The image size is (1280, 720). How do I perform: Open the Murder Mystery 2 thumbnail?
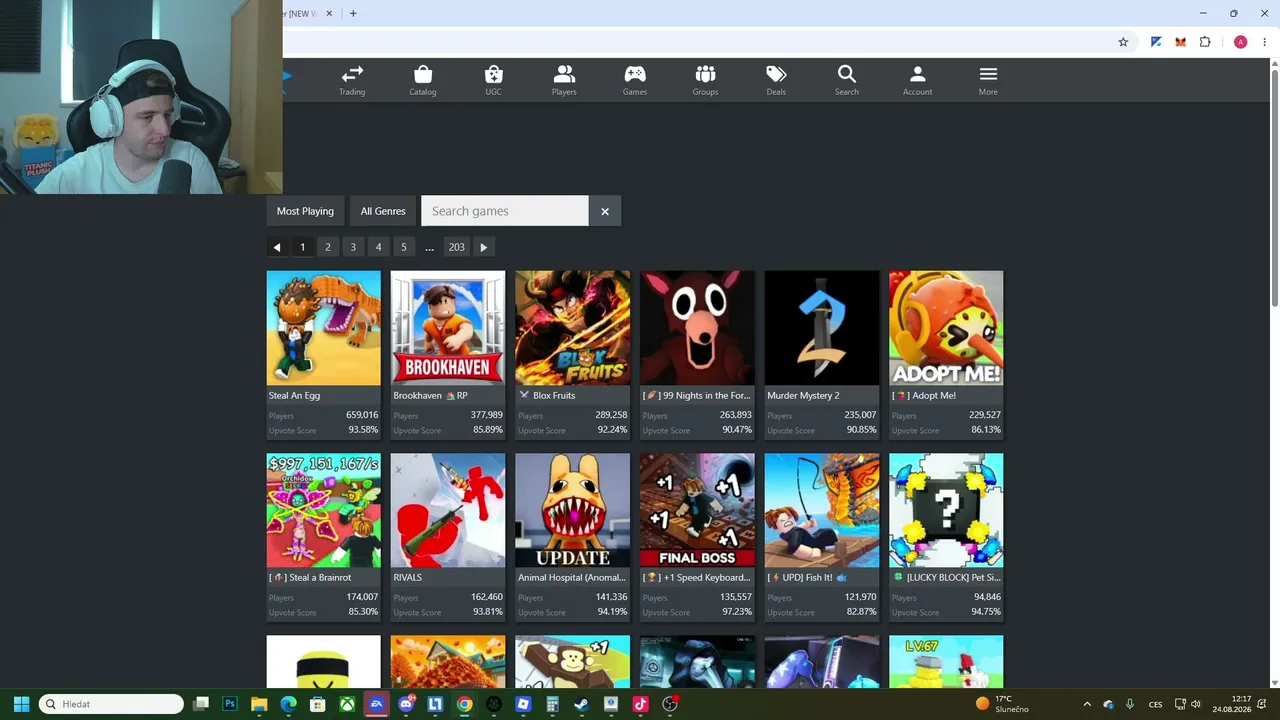click(822, 328)
